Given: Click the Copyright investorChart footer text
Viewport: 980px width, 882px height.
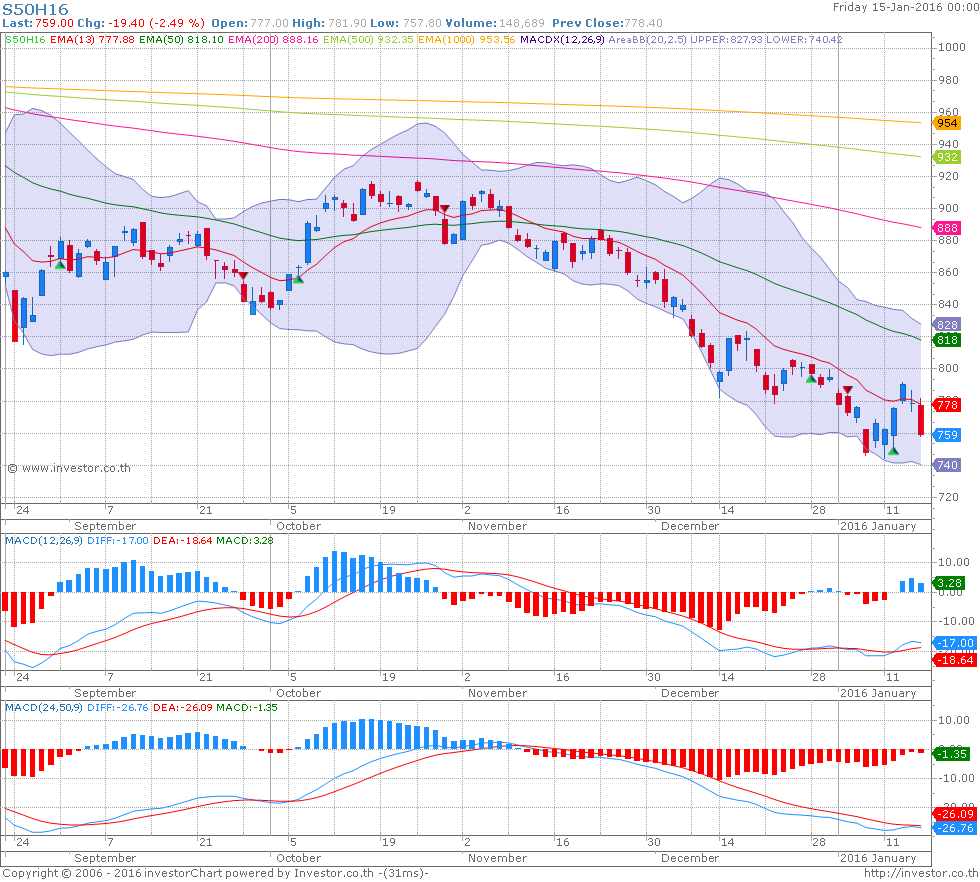Looking at the screenshot, I should [216, 873].
